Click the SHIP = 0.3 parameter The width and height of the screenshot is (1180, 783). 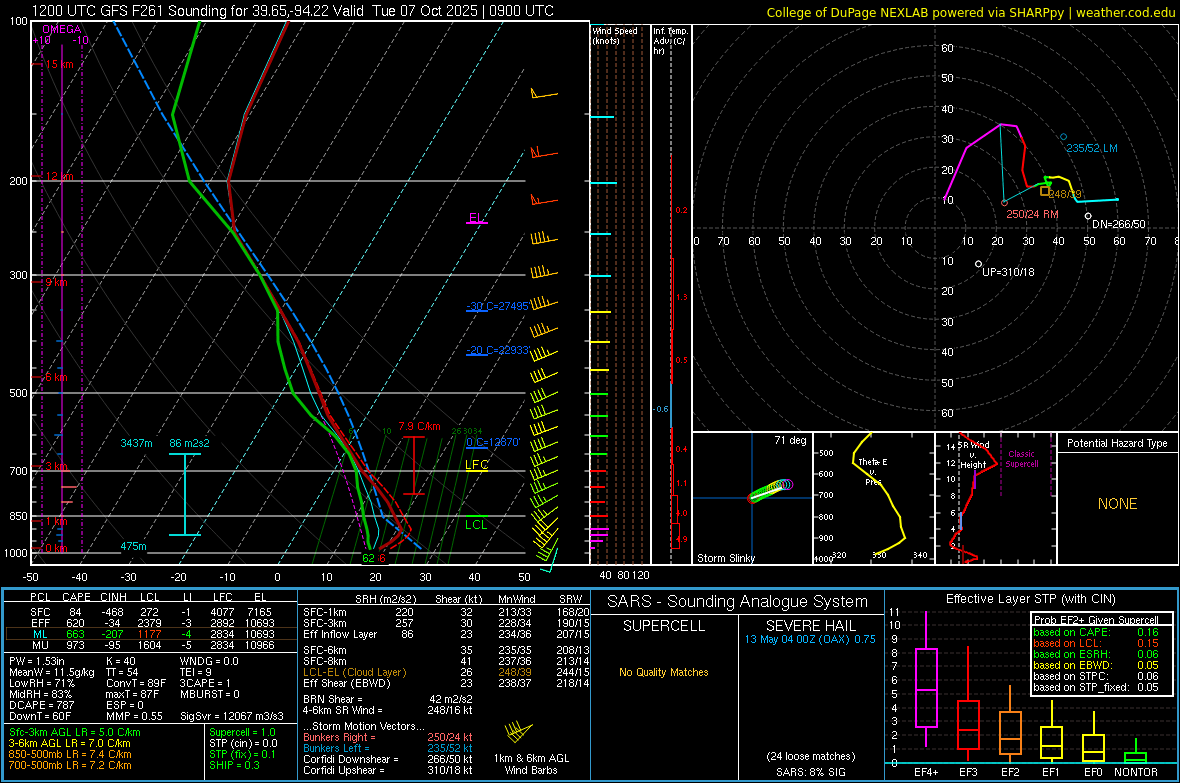234,765
